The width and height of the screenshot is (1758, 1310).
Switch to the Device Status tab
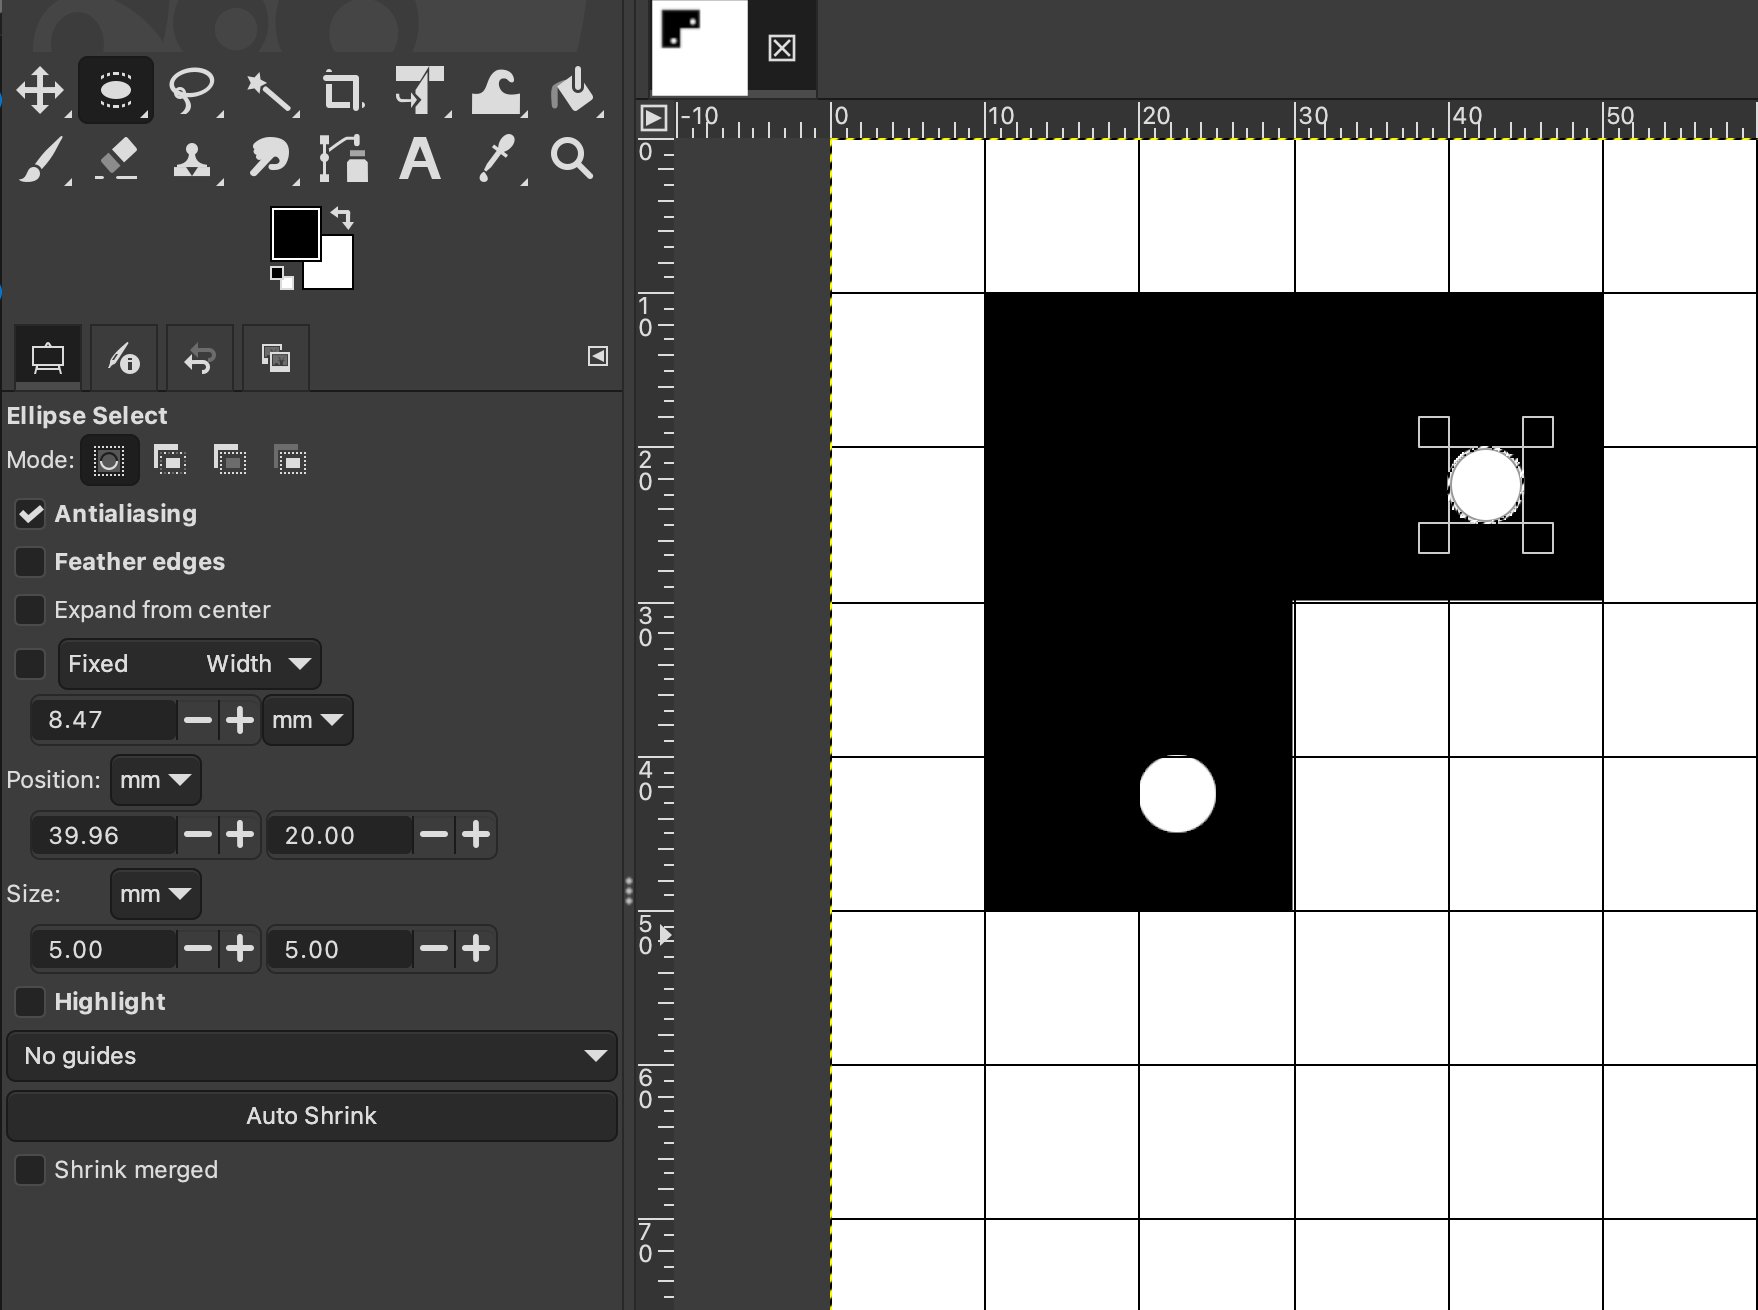[x=124, y=357]
